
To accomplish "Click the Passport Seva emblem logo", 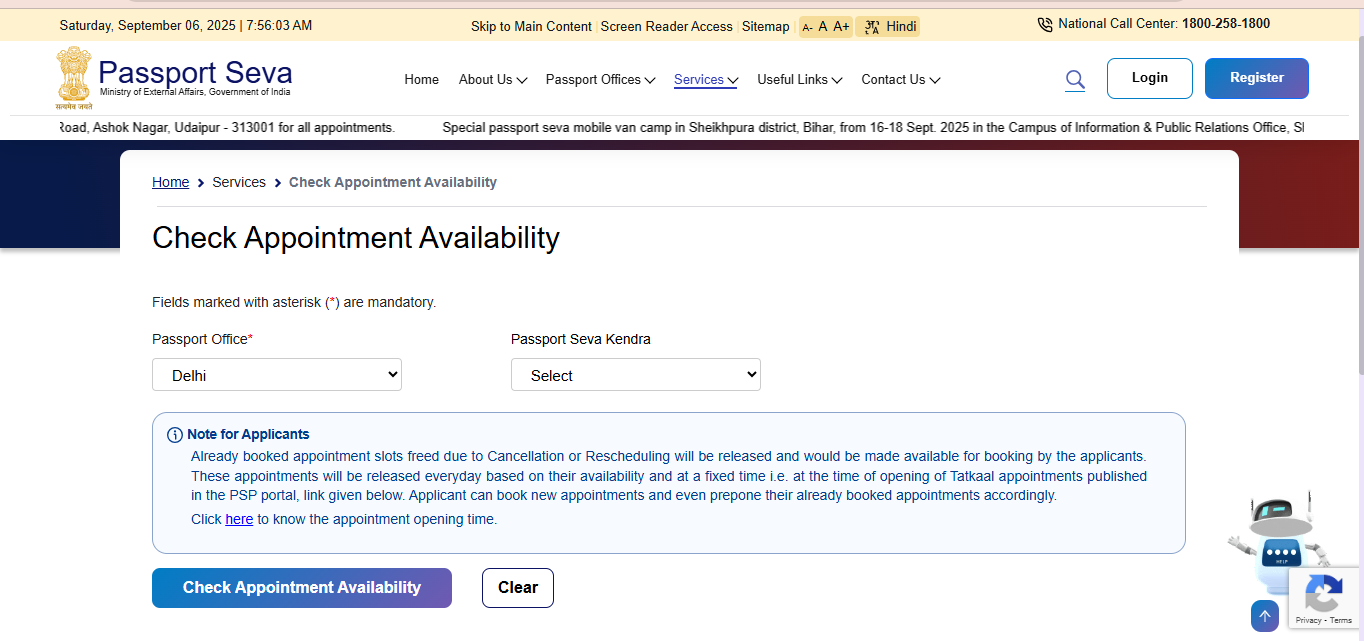I will point(74,77).
